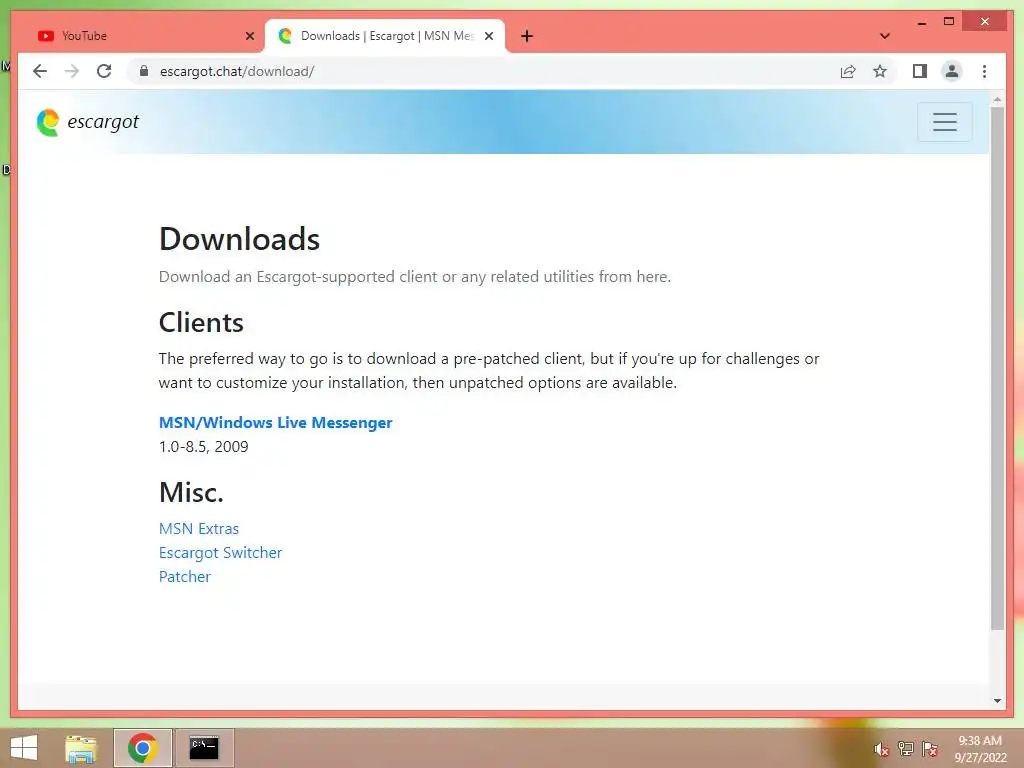Click the page vertical scrollbar thumb
Image resolution: width=1024 pixels, height=768 pixels.
997,368
